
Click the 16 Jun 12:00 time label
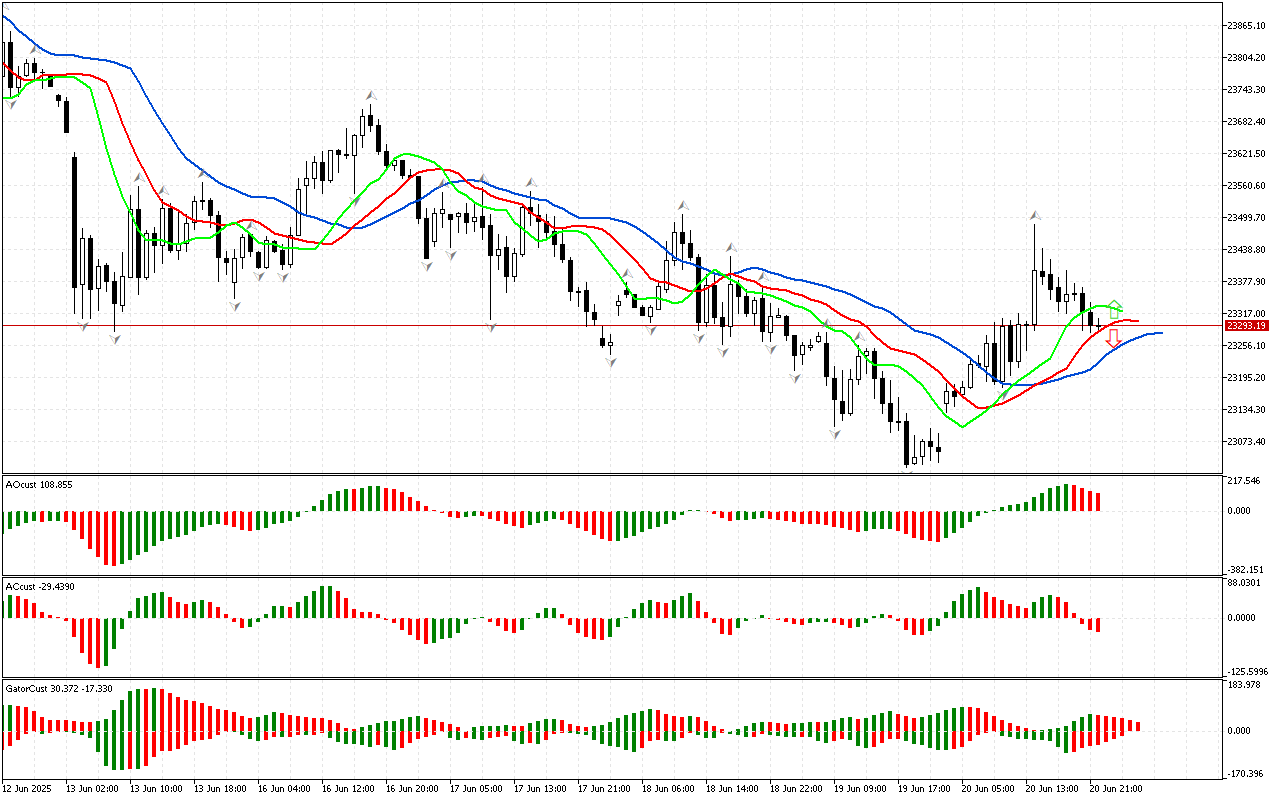[x=349, y=789]
